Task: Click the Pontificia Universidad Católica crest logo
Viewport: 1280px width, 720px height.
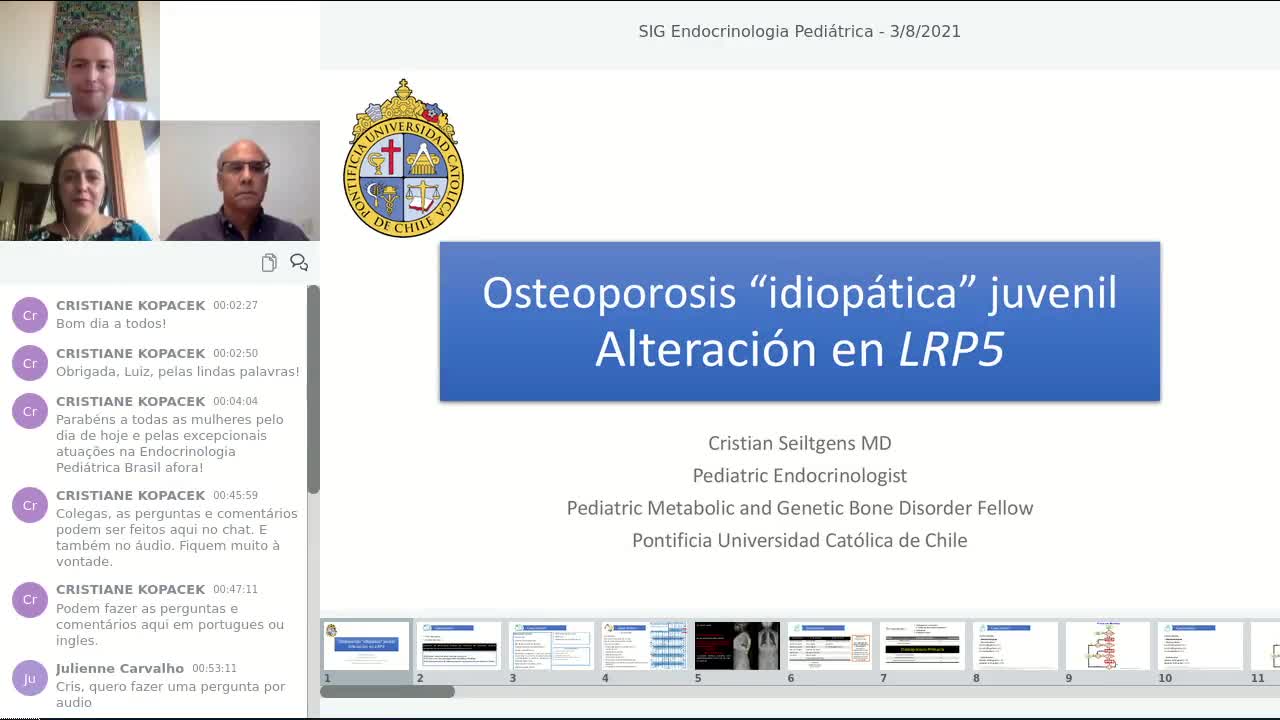Action: coord(404,158)
